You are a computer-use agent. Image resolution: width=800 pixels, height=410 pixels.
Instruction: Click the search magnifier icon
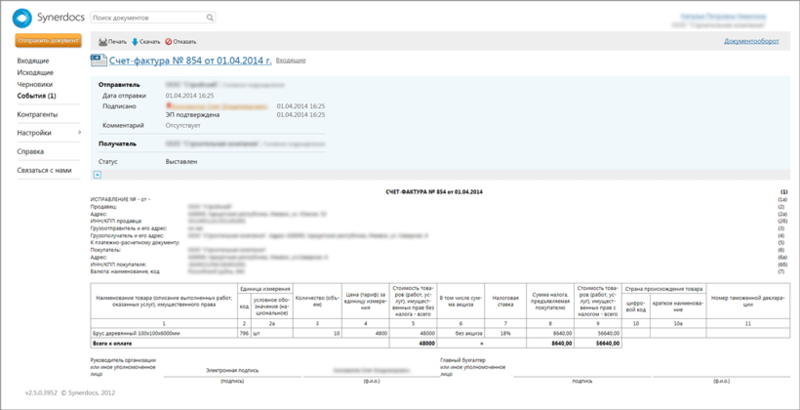pos(207,18)
